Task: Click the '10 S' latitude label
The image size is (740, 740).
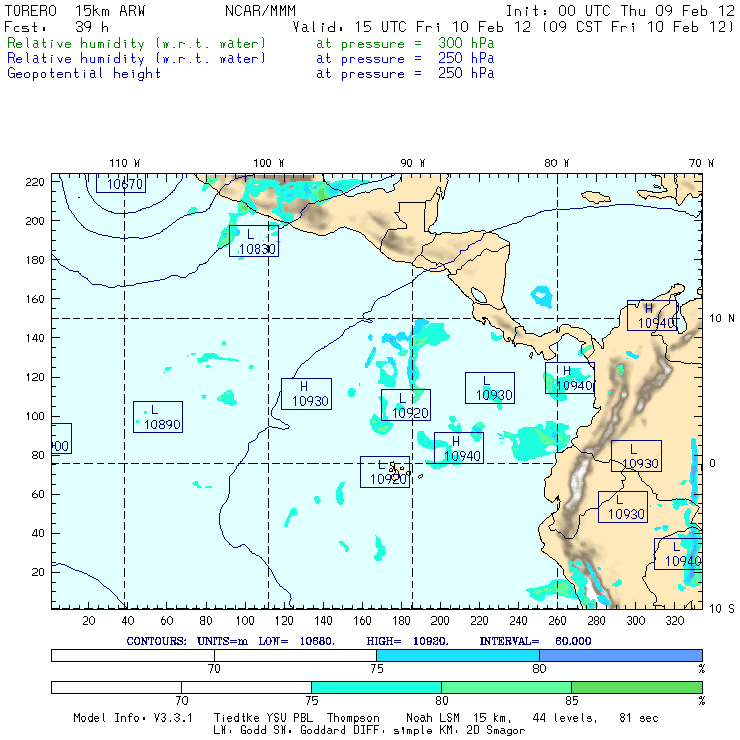Action: point(722,609)
